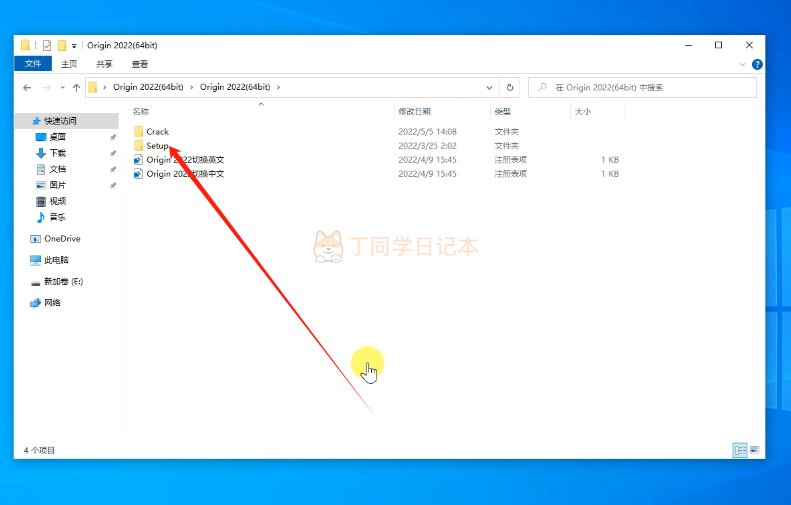Image resolution: width=791 pixels, height=505 pixels.
Task: Refresh the current folder view
Action: tap(510, 87)
